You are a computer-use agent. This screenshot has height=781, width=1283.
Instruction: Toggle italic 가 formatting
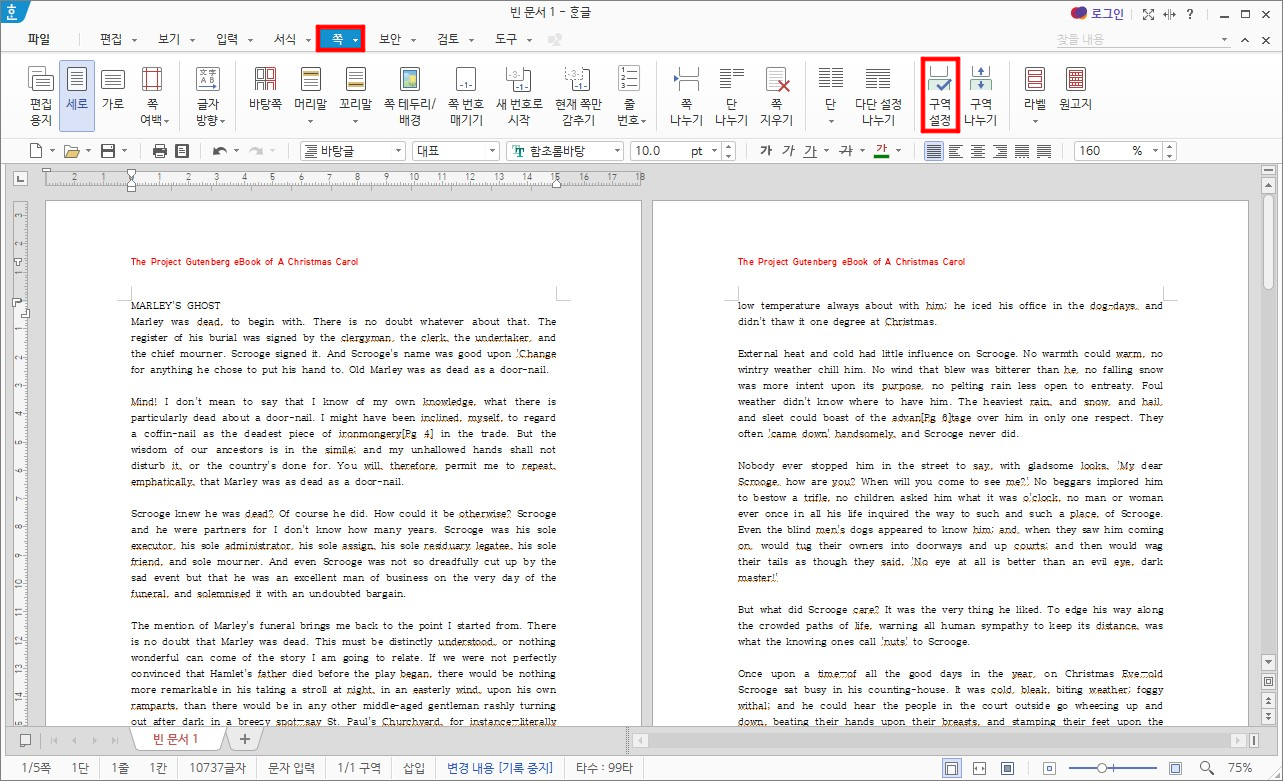(788, 151)
